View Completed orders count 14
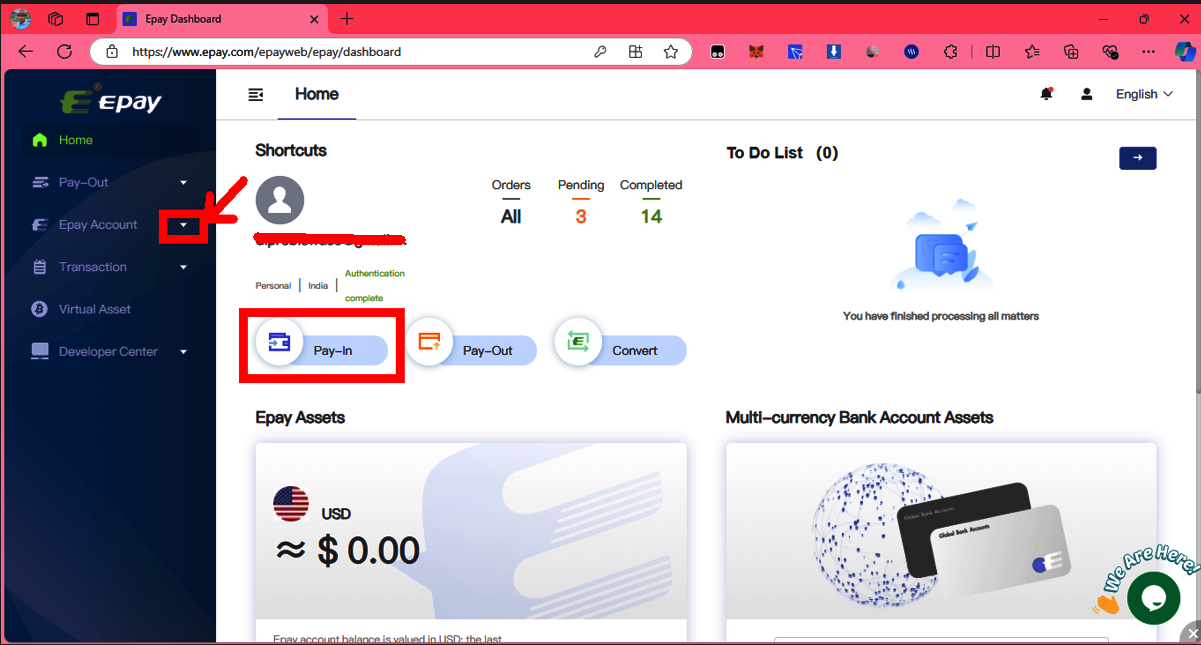Image resolution: width=1201 pixels, height=645 pixels. click(x=651, y=217)
